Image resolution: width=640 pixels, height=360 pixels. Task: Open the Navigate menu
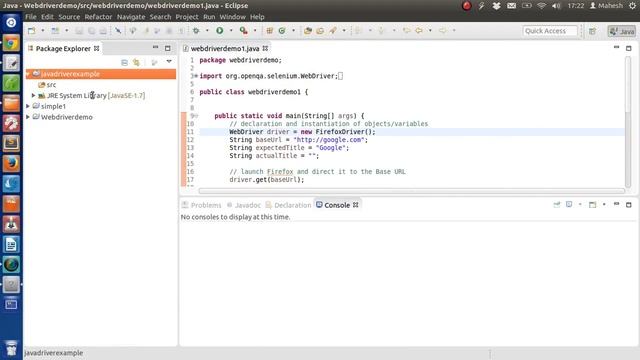131,17
